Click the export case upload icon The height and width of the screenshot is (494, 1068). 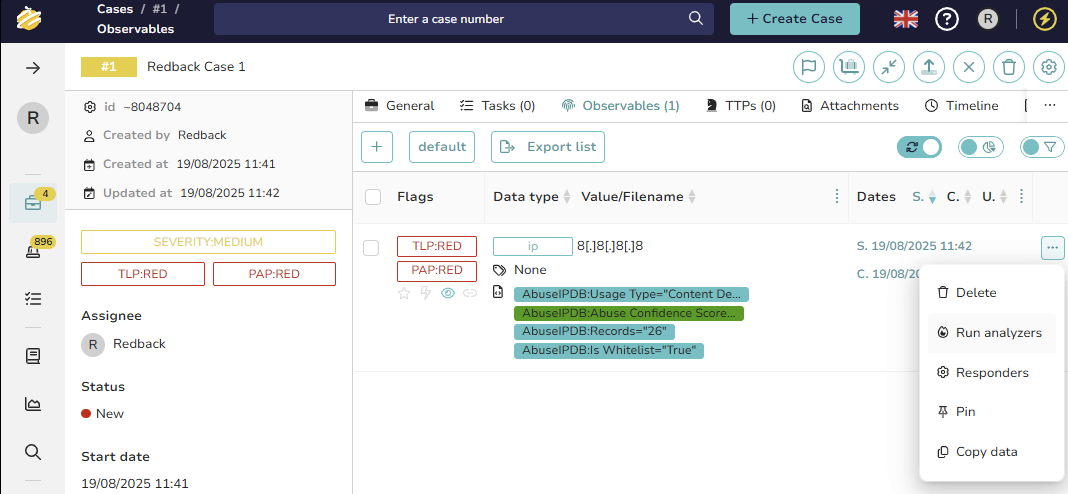929,67
